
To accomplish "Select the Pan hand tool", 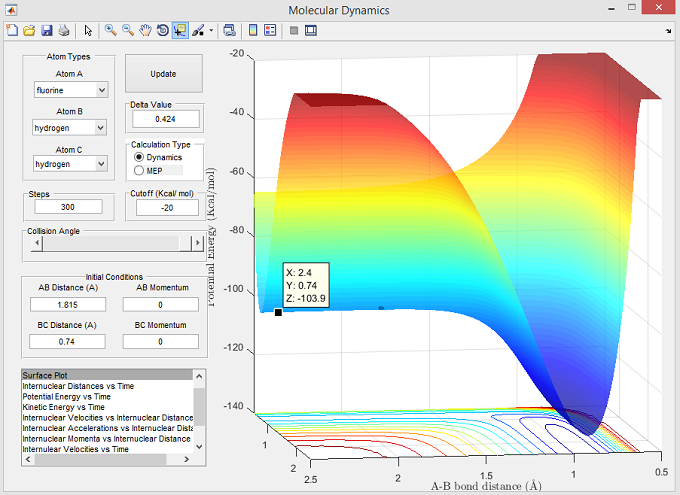I will tap(145, 30).
